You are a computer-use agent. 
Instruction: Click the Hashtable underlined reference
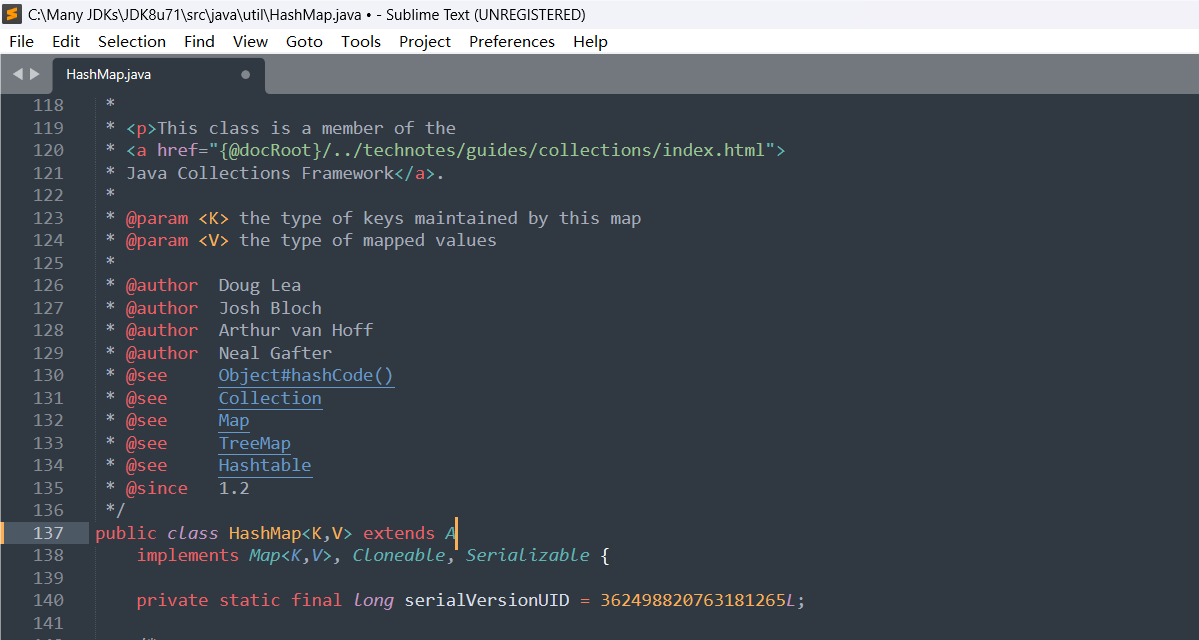265,465
